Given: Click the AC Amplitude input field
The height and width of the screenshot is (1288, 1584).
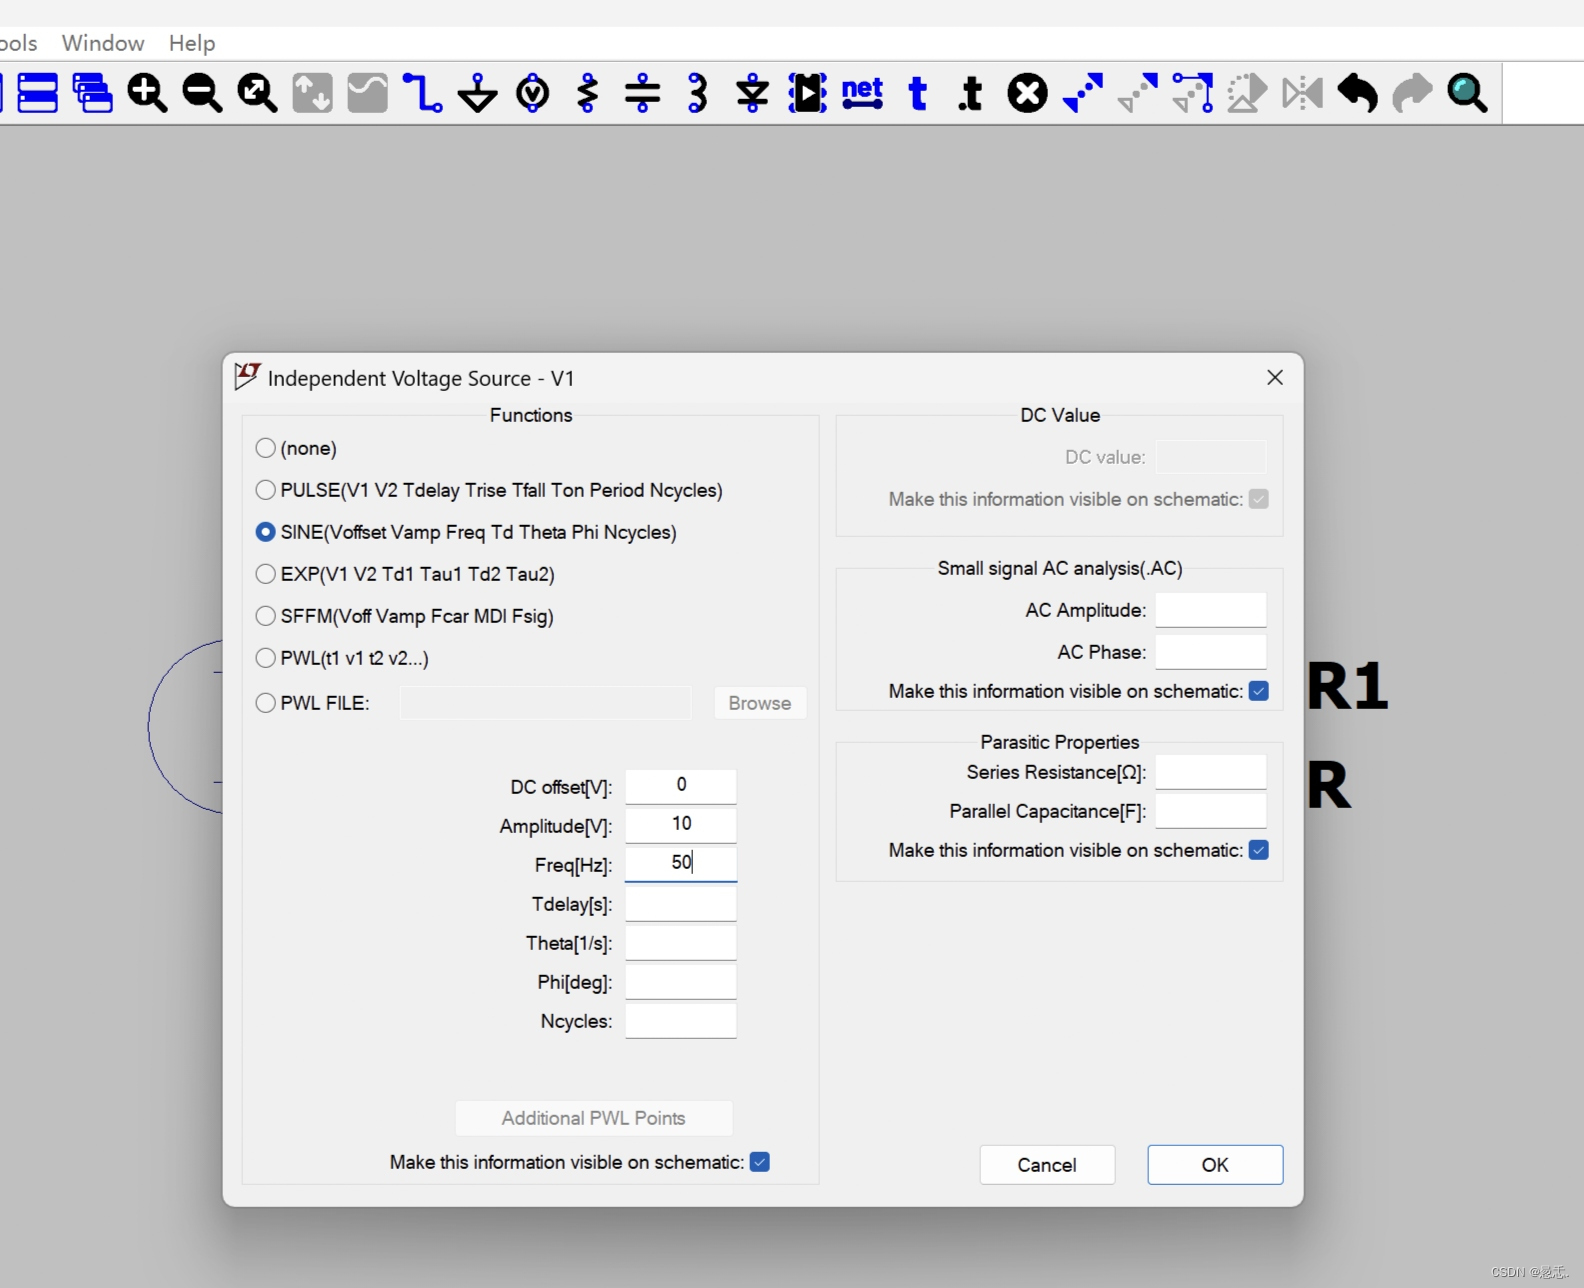Looking at the screenshot, I should (x=1211, y=610).
